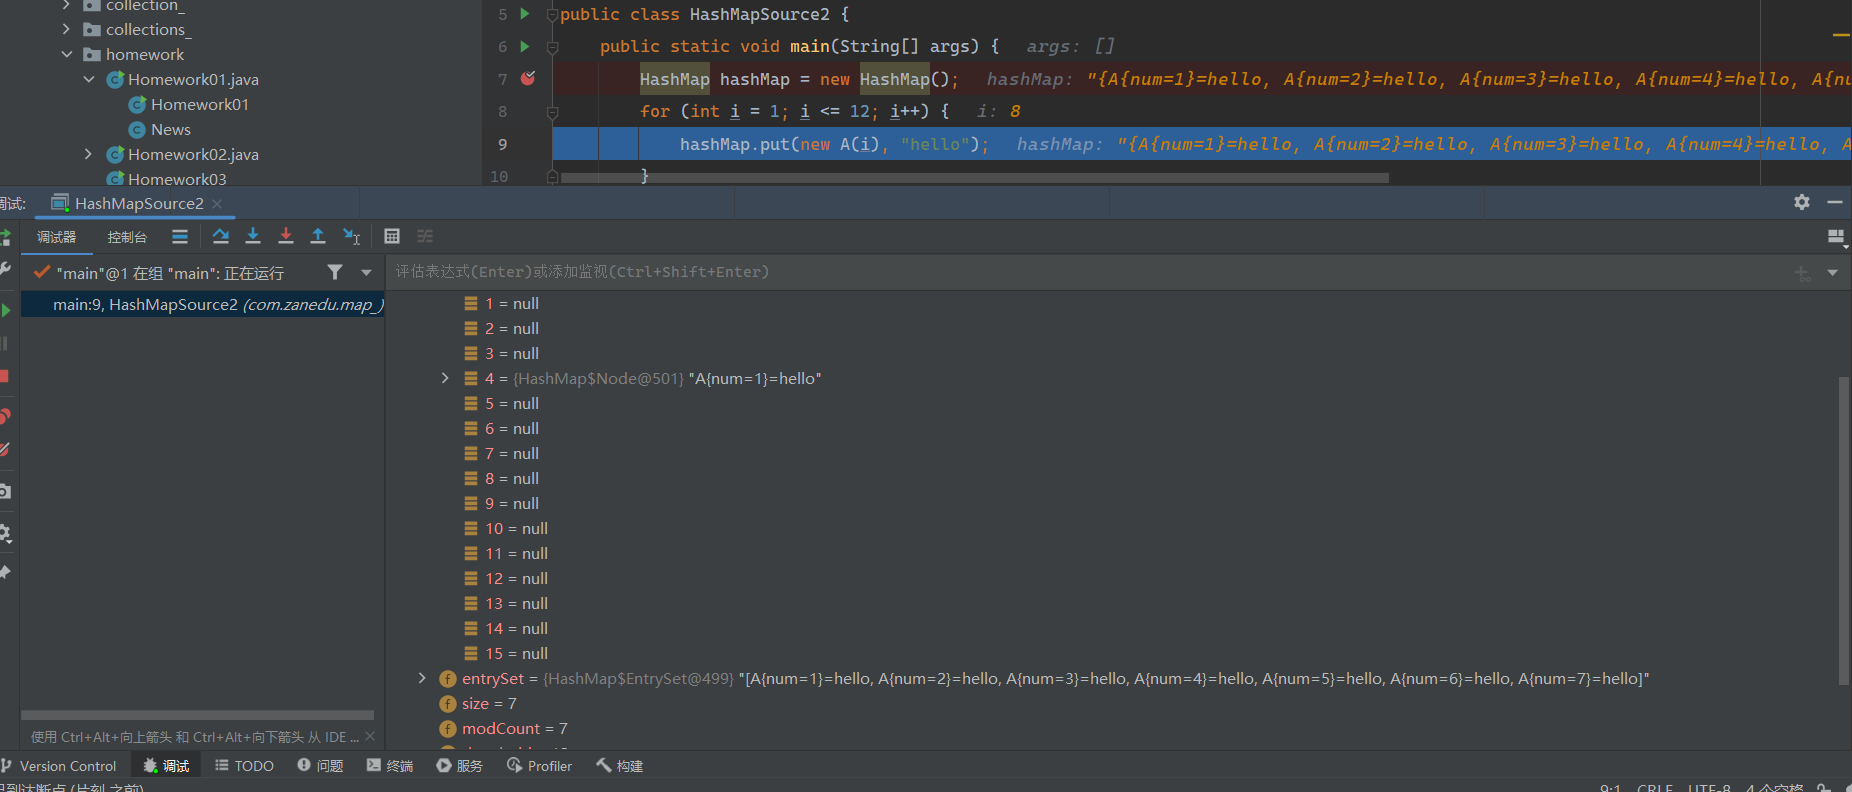The height and width of the screenshot is (792, 1852).
Task: Click the run gutter arrow on line 6
Action: tap(525, 46)
